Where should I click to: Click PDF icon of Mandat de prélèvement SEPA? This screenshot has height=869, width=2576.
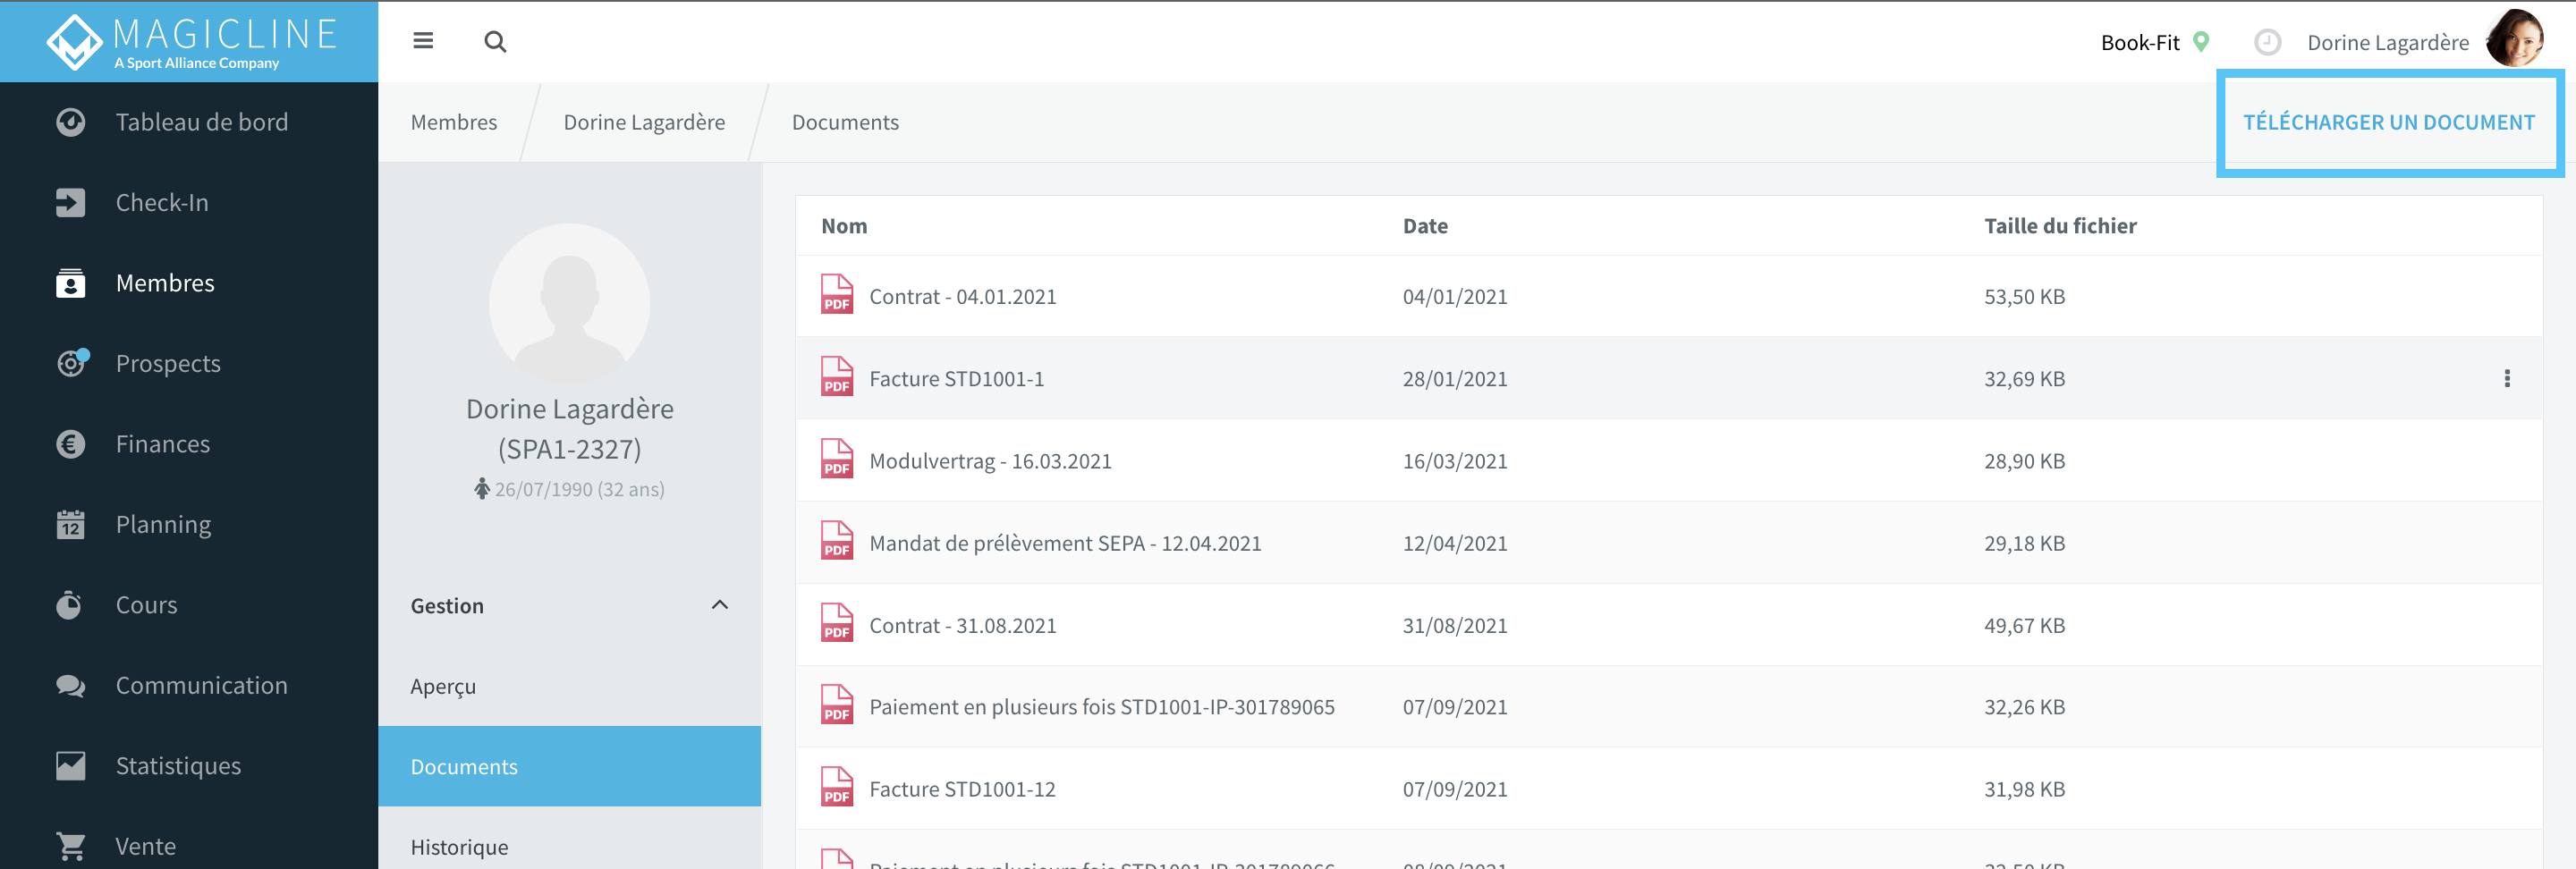pos(837,541)
